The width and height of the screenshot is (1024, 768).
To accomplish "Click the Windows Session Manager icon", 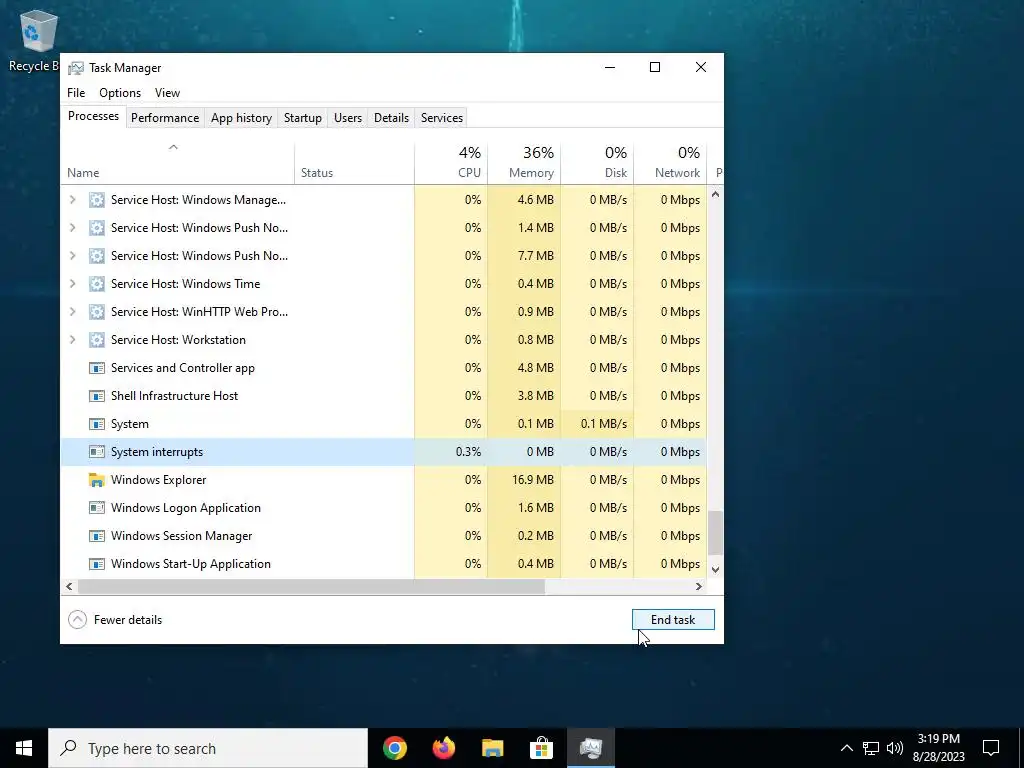I will click(97, 536).
